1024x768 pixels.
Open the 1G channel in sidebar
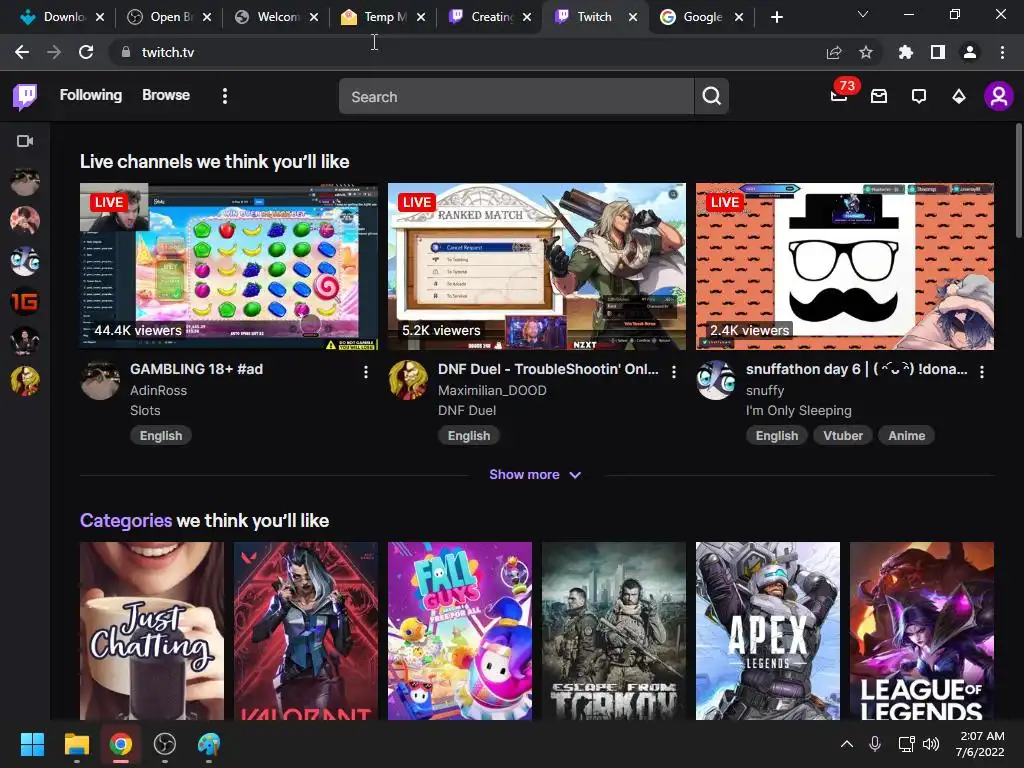25,301
